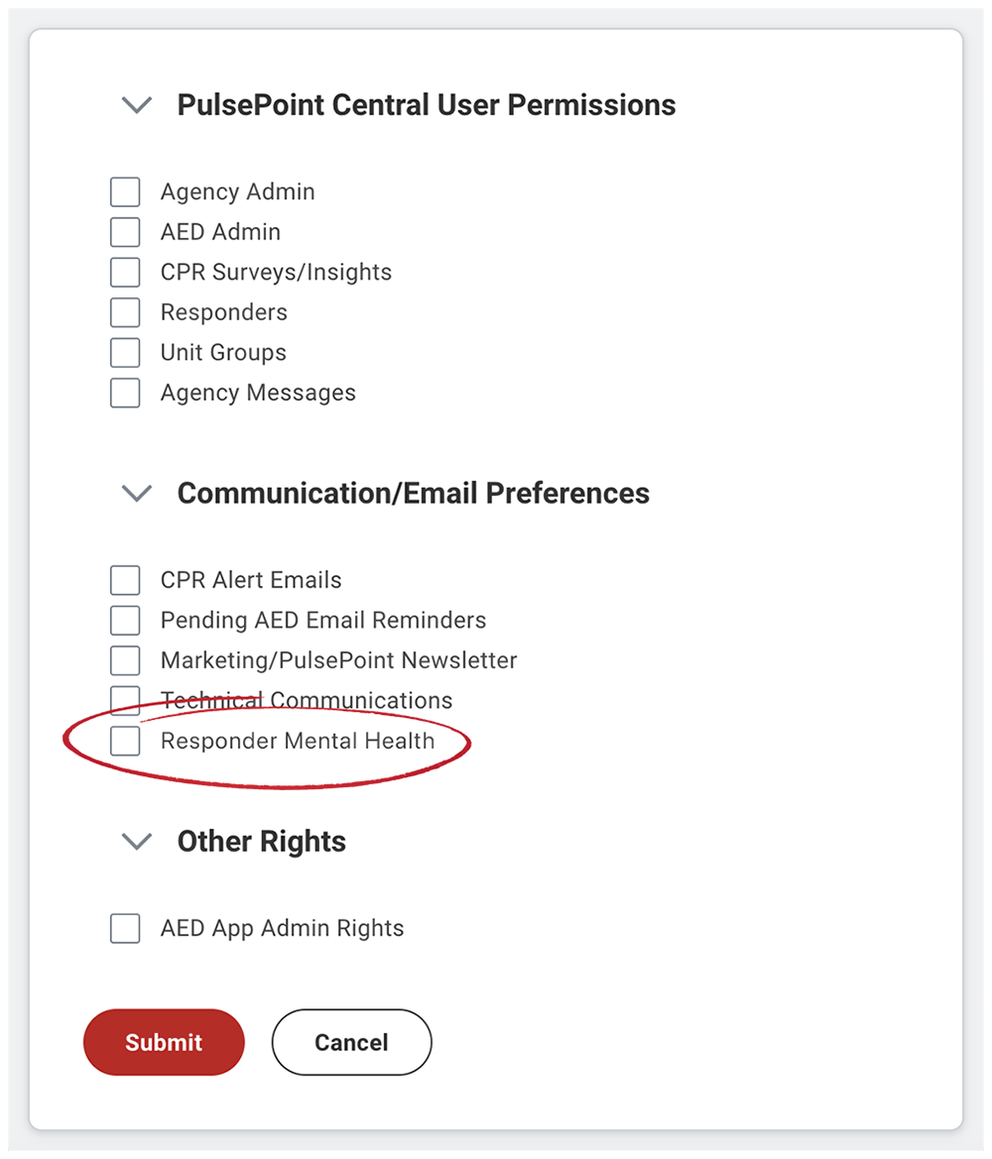Click the Cancel button
This screenshot has height=1159, width=992.
pyautogui.click(x=351, y=1042)
